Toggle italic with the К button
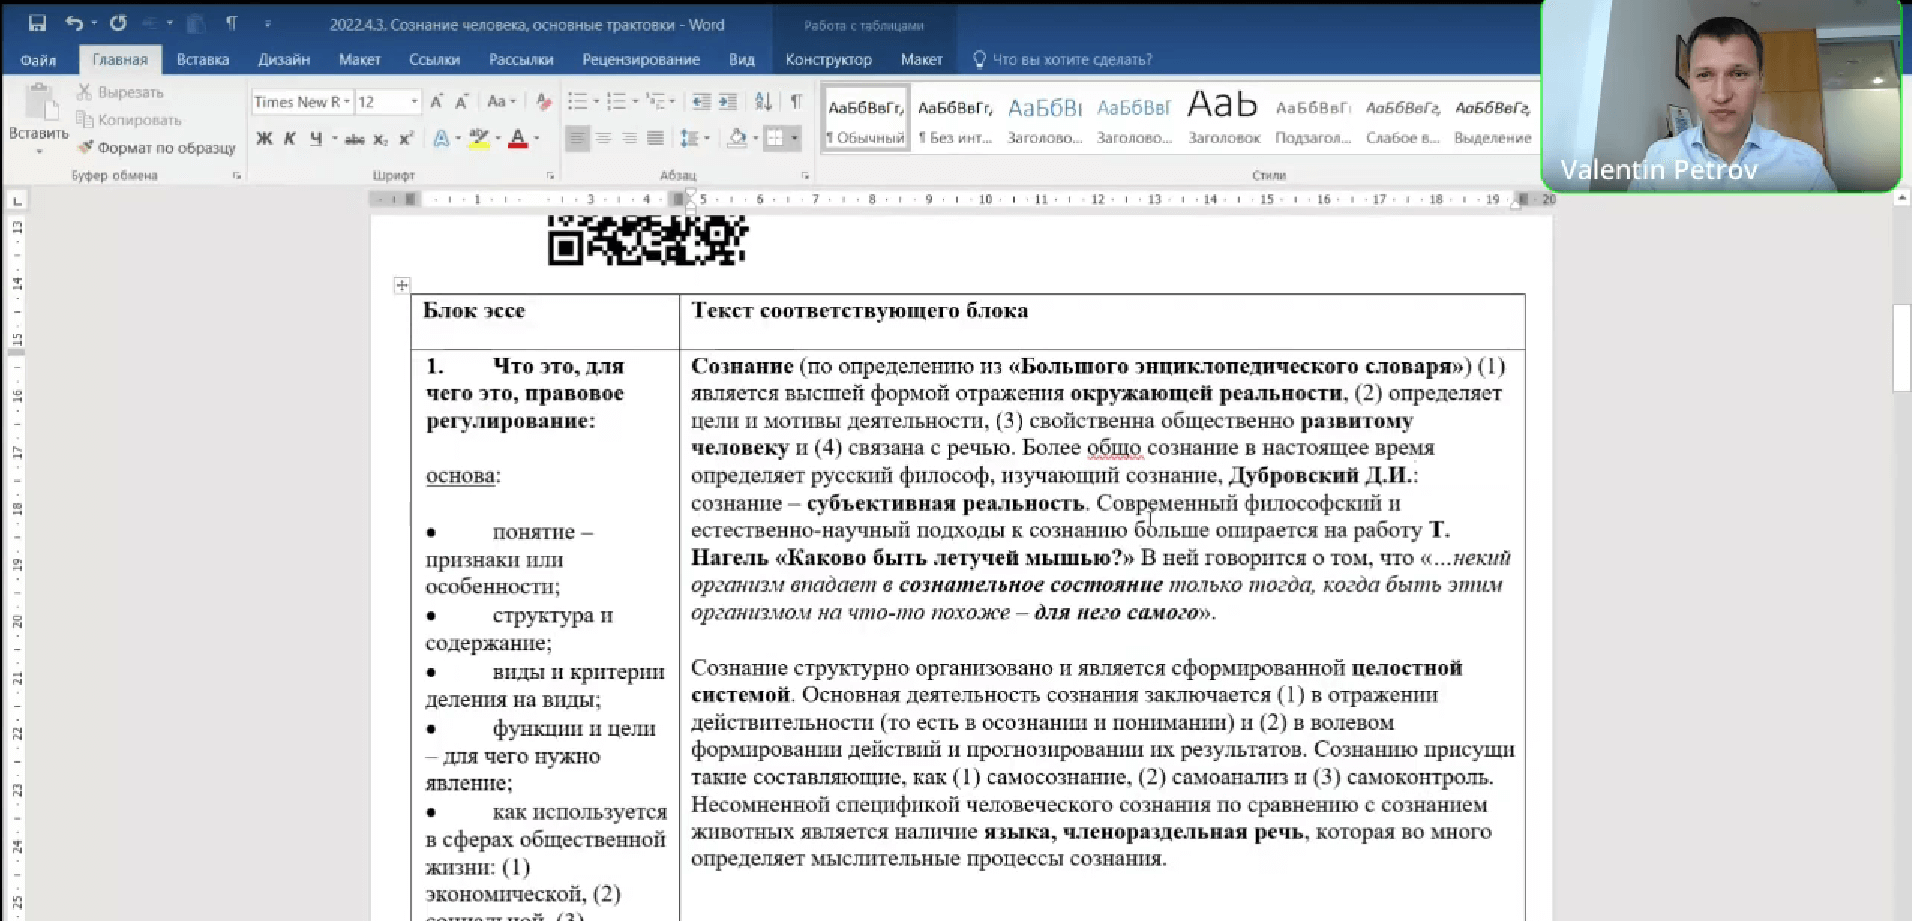The width and height of the screenshot is (1912, 921). point(291,139)
